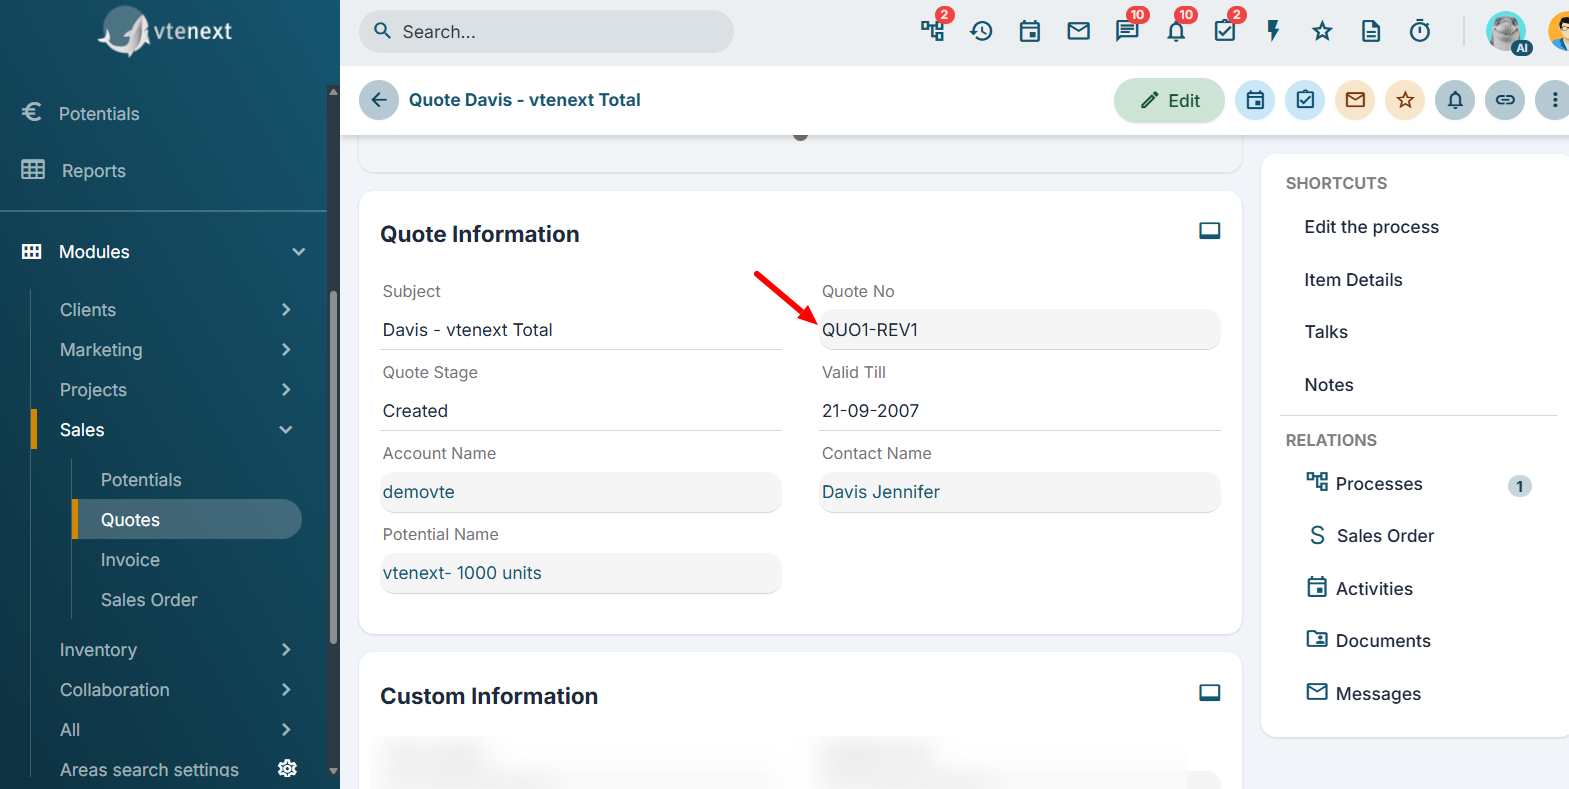The height and width of the screenshot is (789, 1569).
Task: Open Reports in the sidebar
Action: point(94,171)
